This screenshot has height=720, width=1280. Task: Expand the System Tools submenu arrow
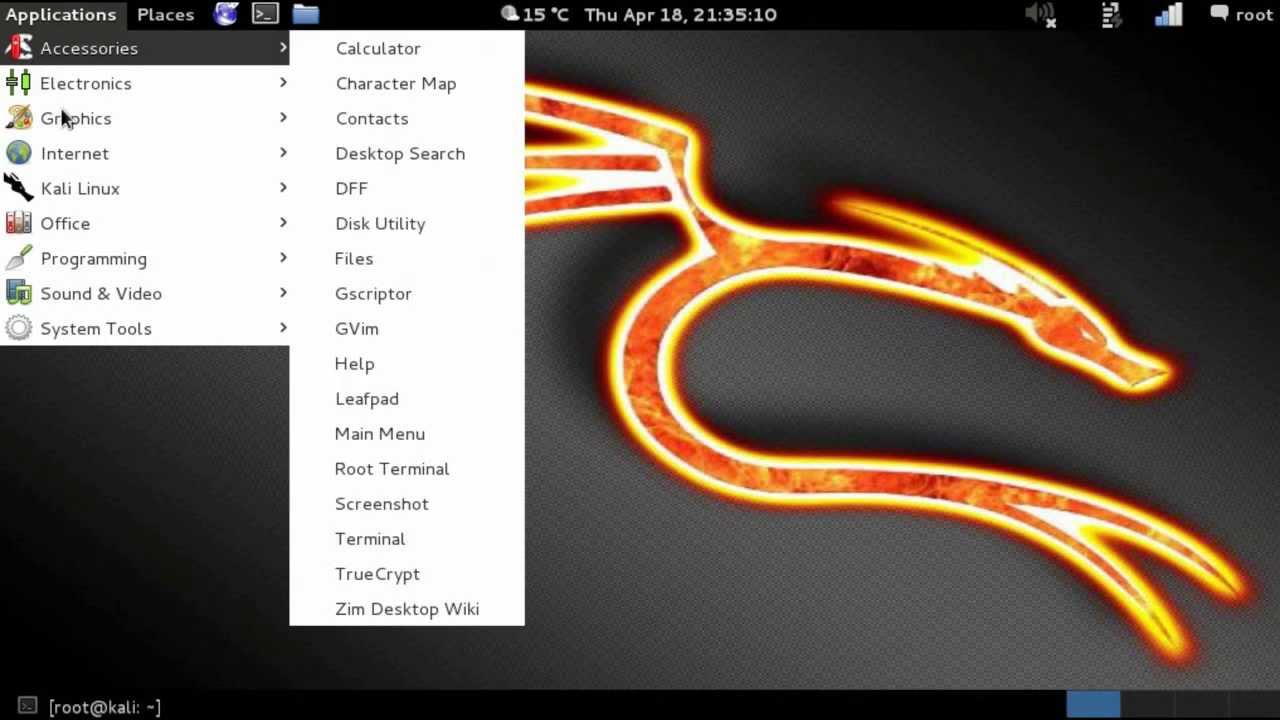(283, 328)
